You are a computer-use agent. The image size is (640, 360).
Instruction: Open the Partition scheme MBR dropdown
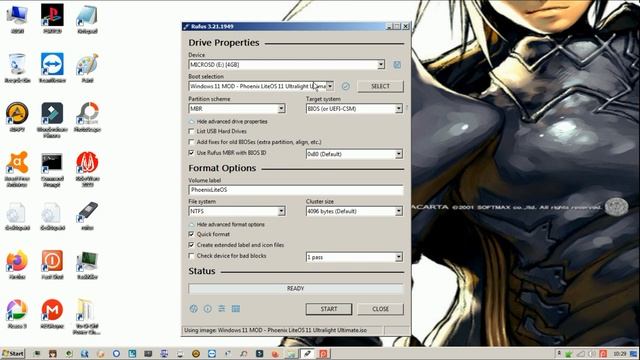[x=237, y=109]
